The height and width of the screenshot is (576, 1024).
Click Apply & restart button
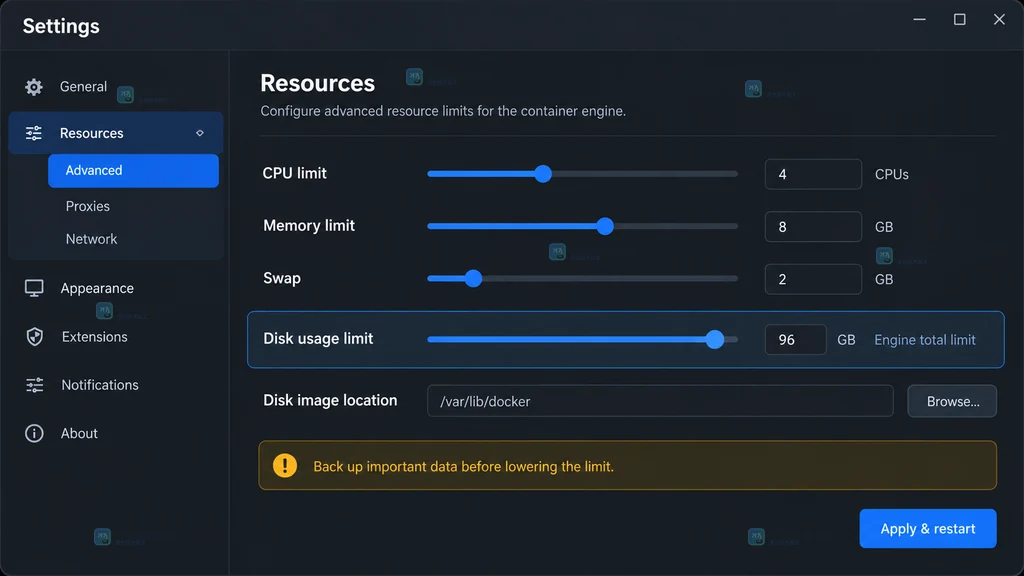(928, 528)
